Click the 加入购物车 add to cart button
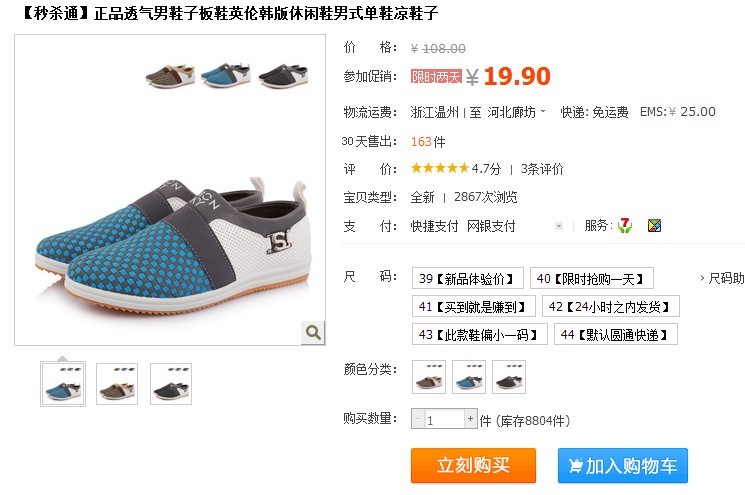The height and width of the screenshot is (495, 745). [623, 465]
